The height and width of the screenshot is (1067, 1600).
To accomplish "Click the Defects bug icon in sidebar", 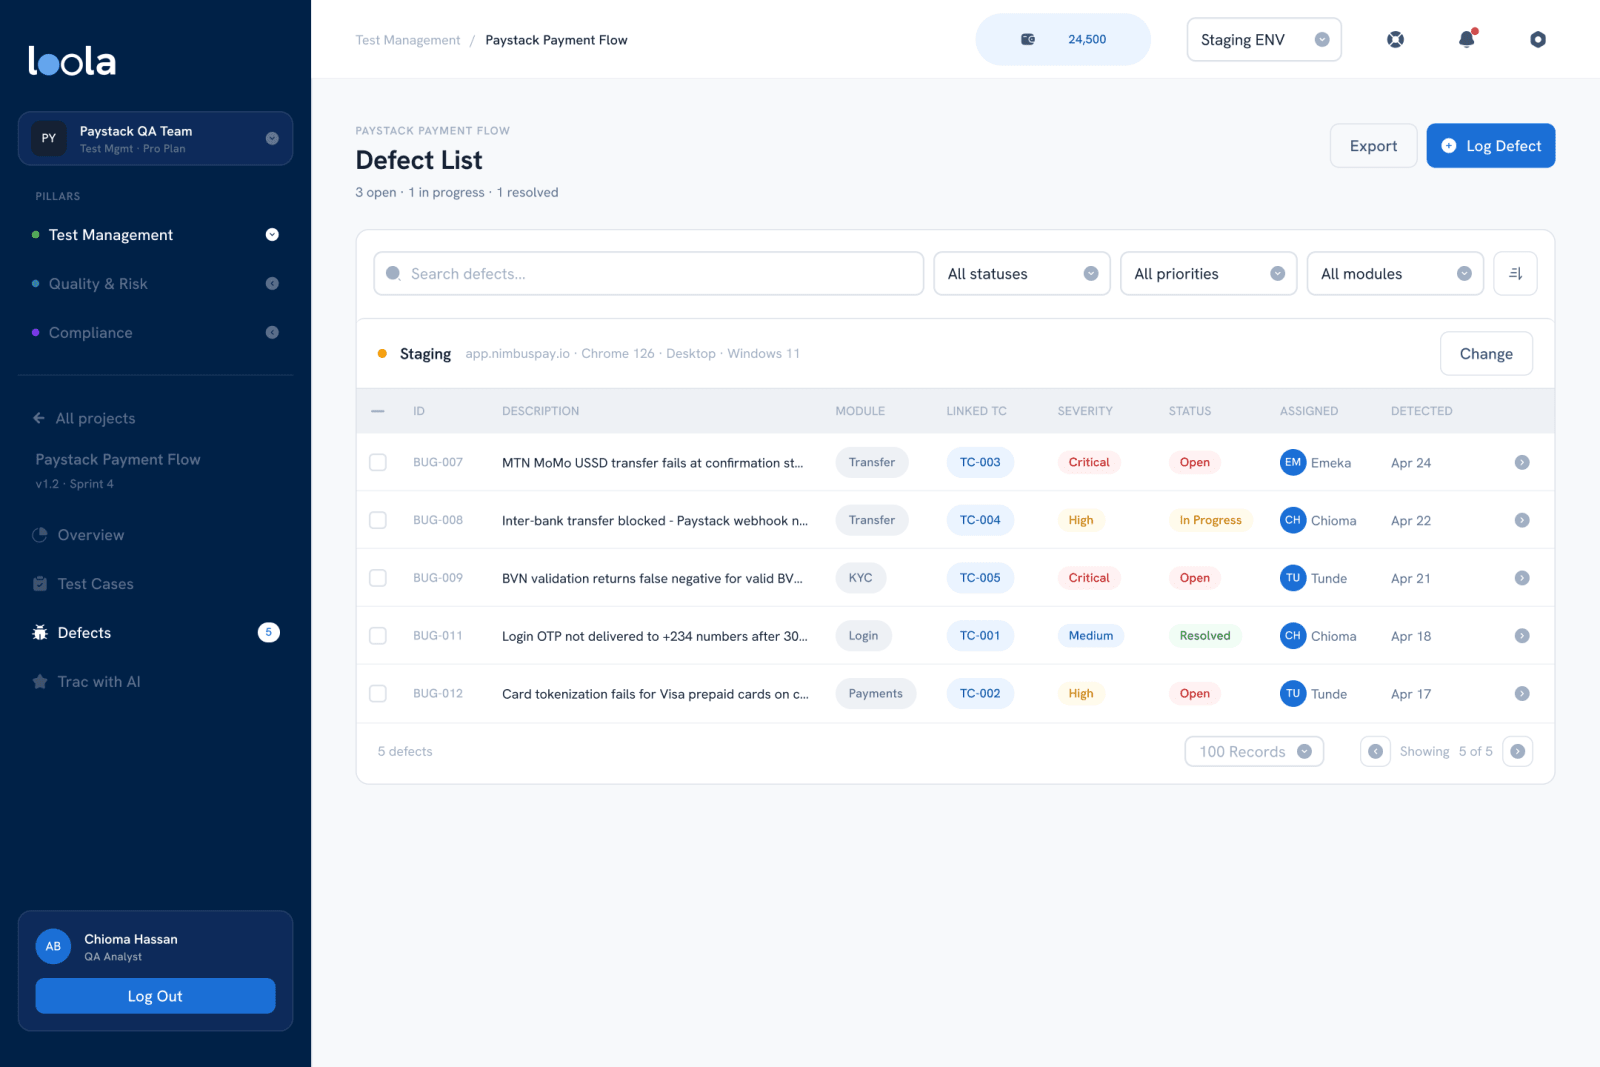I will 40,632.
